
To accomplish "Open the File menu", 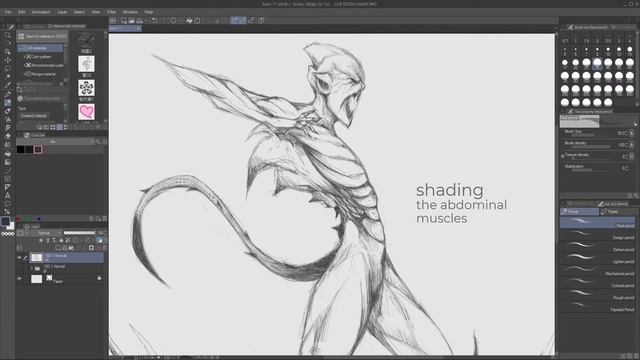I will coord(8,12).
